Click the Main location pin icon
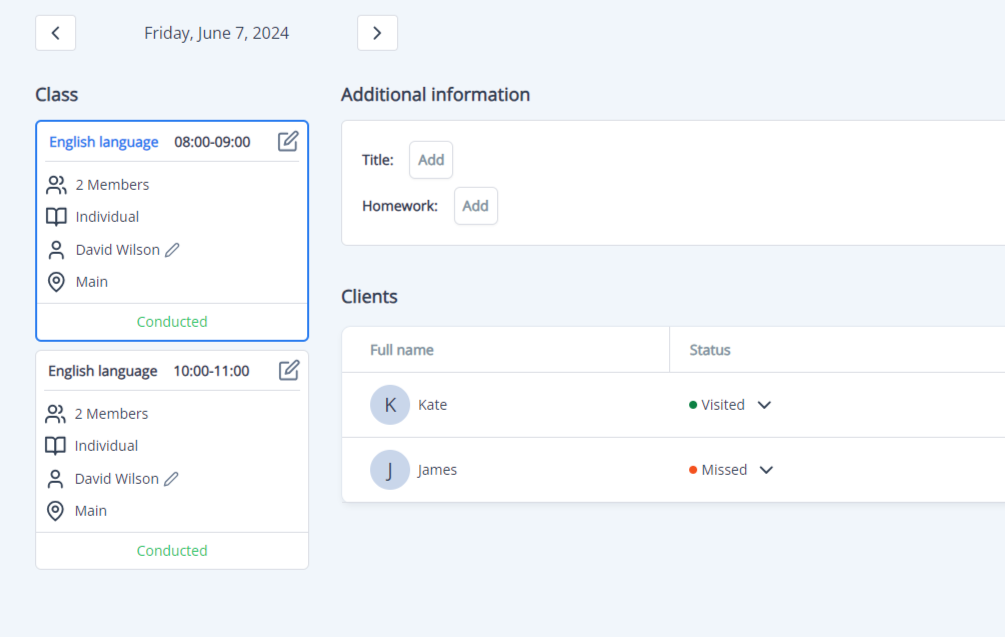 tap(56, 281)
